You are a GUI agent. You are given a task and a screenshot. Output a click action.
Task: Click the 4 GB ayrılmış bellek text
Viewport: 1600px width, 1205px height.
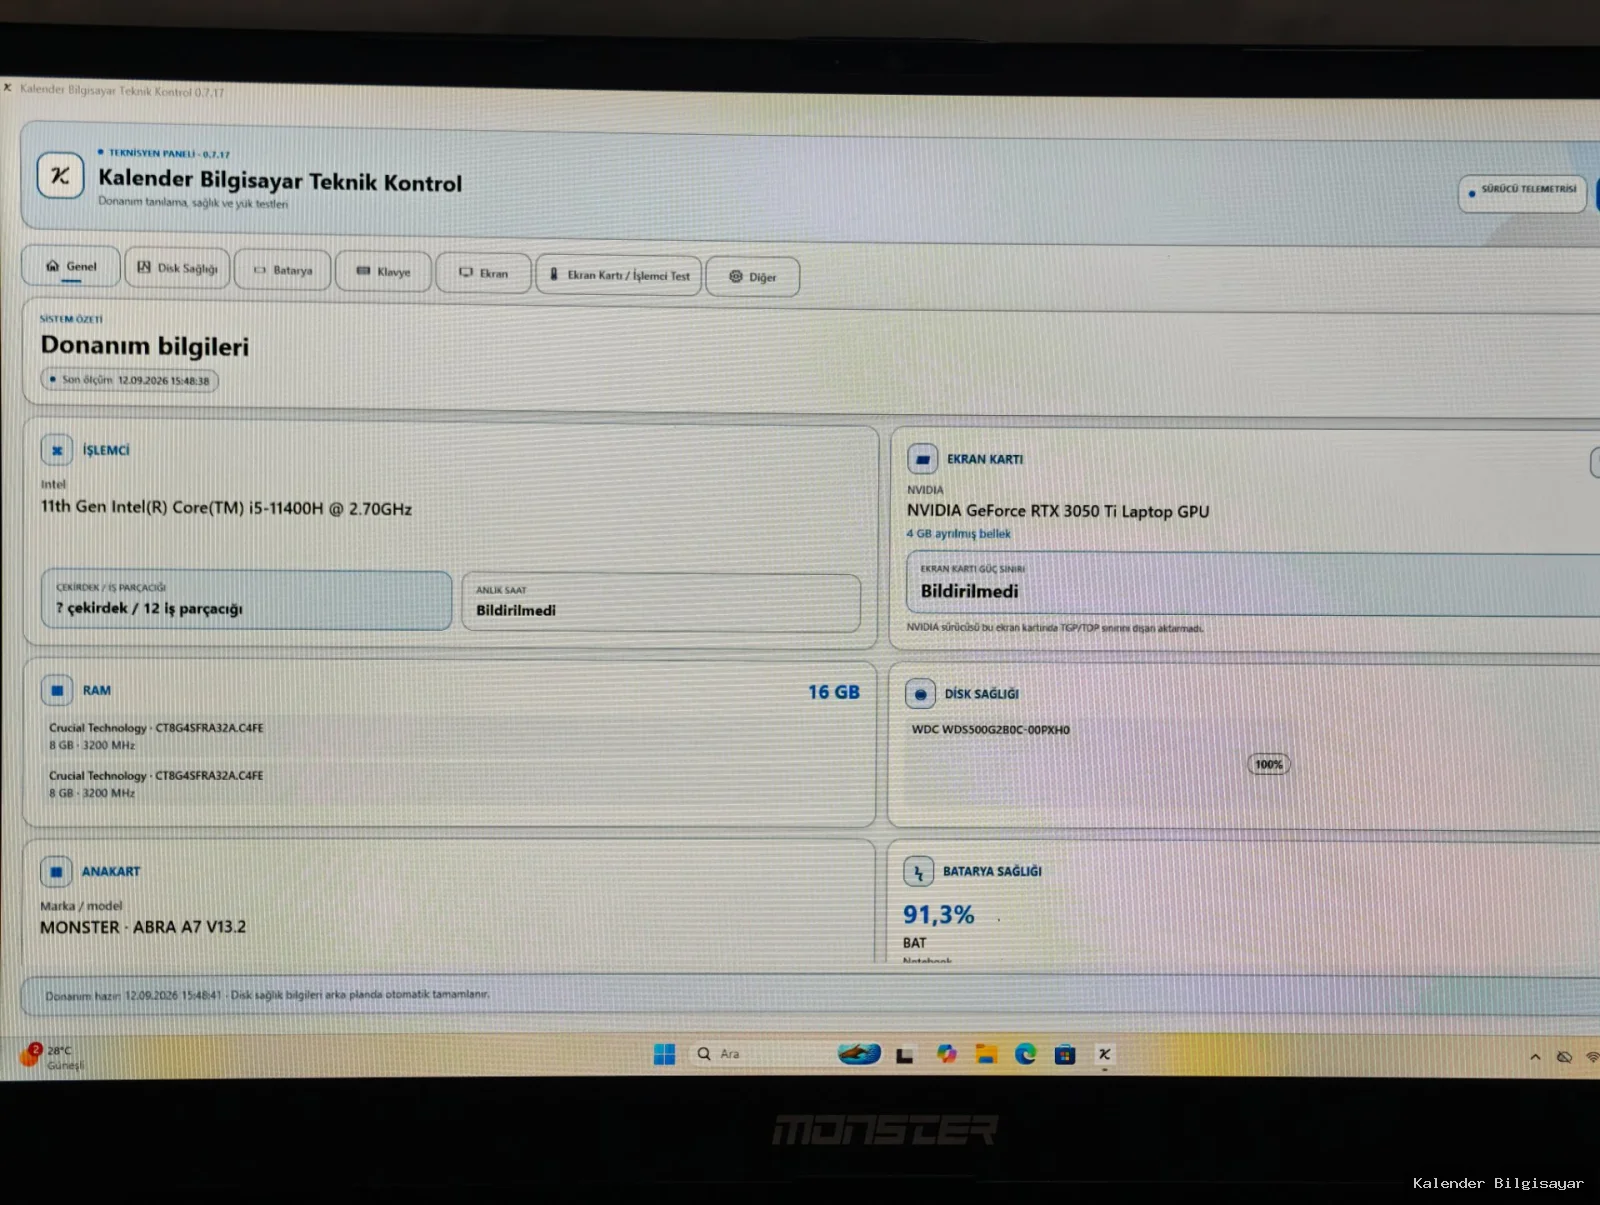(x=958, y=534)
